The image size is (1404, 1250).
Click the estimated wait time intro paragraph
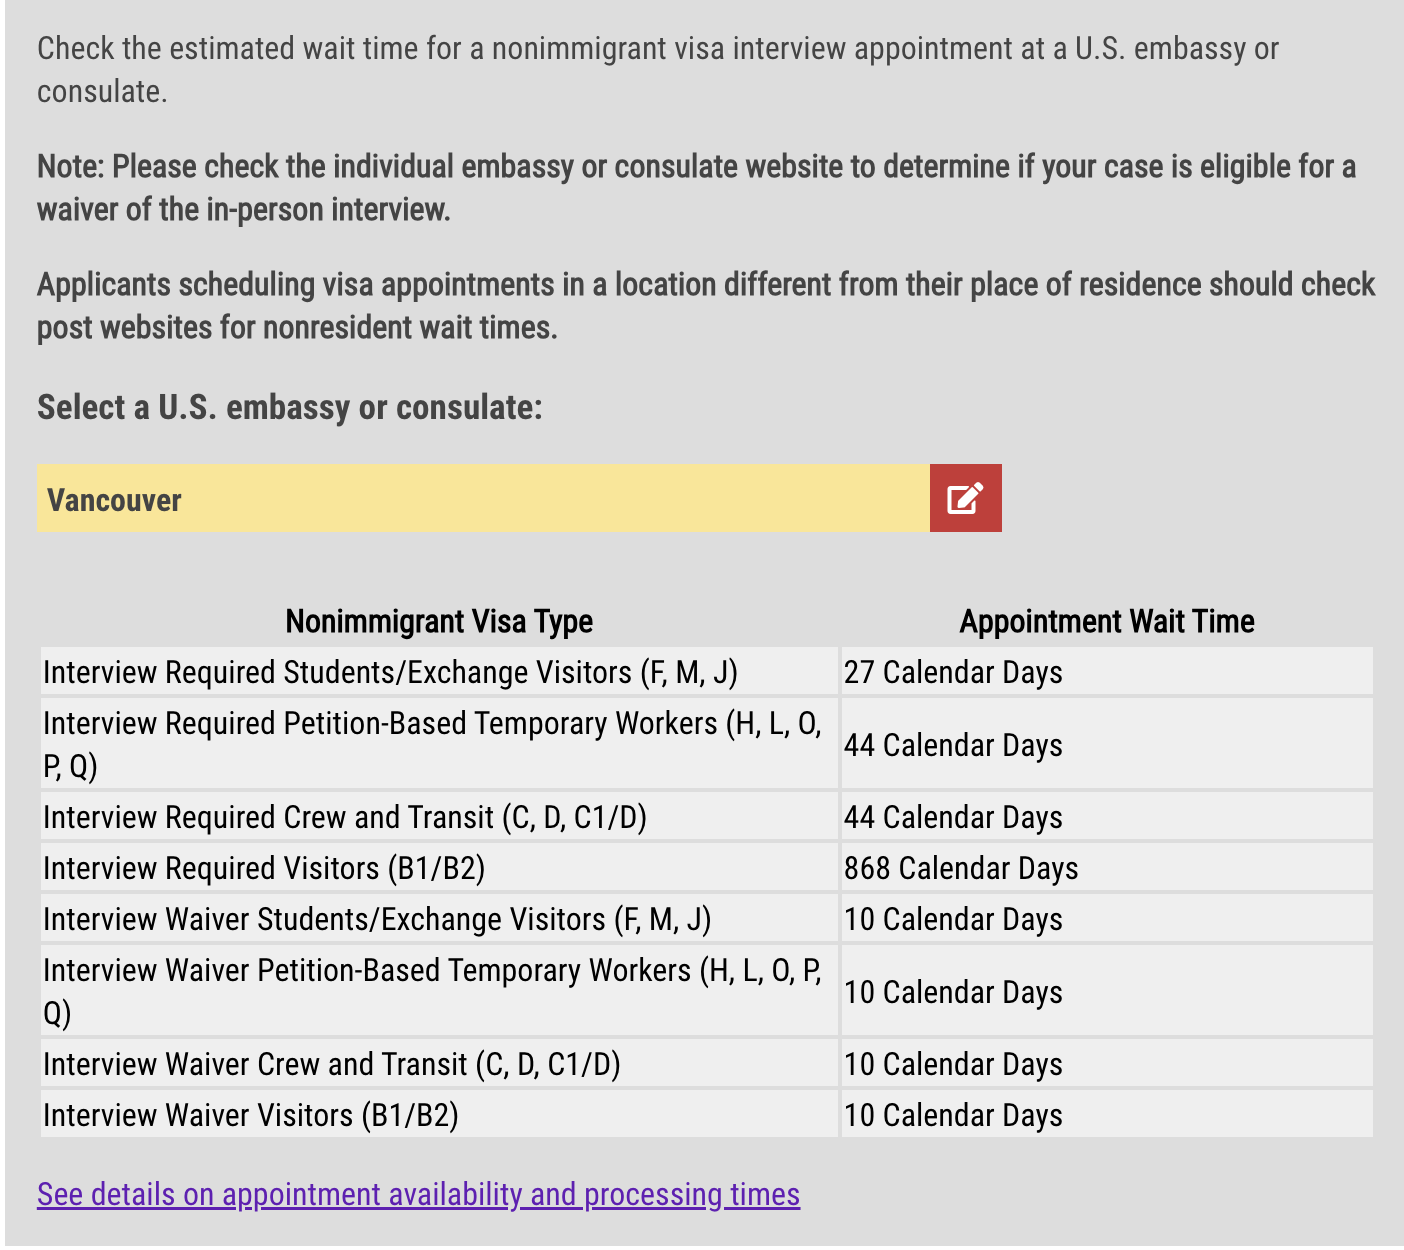click(x=658, y=69)
